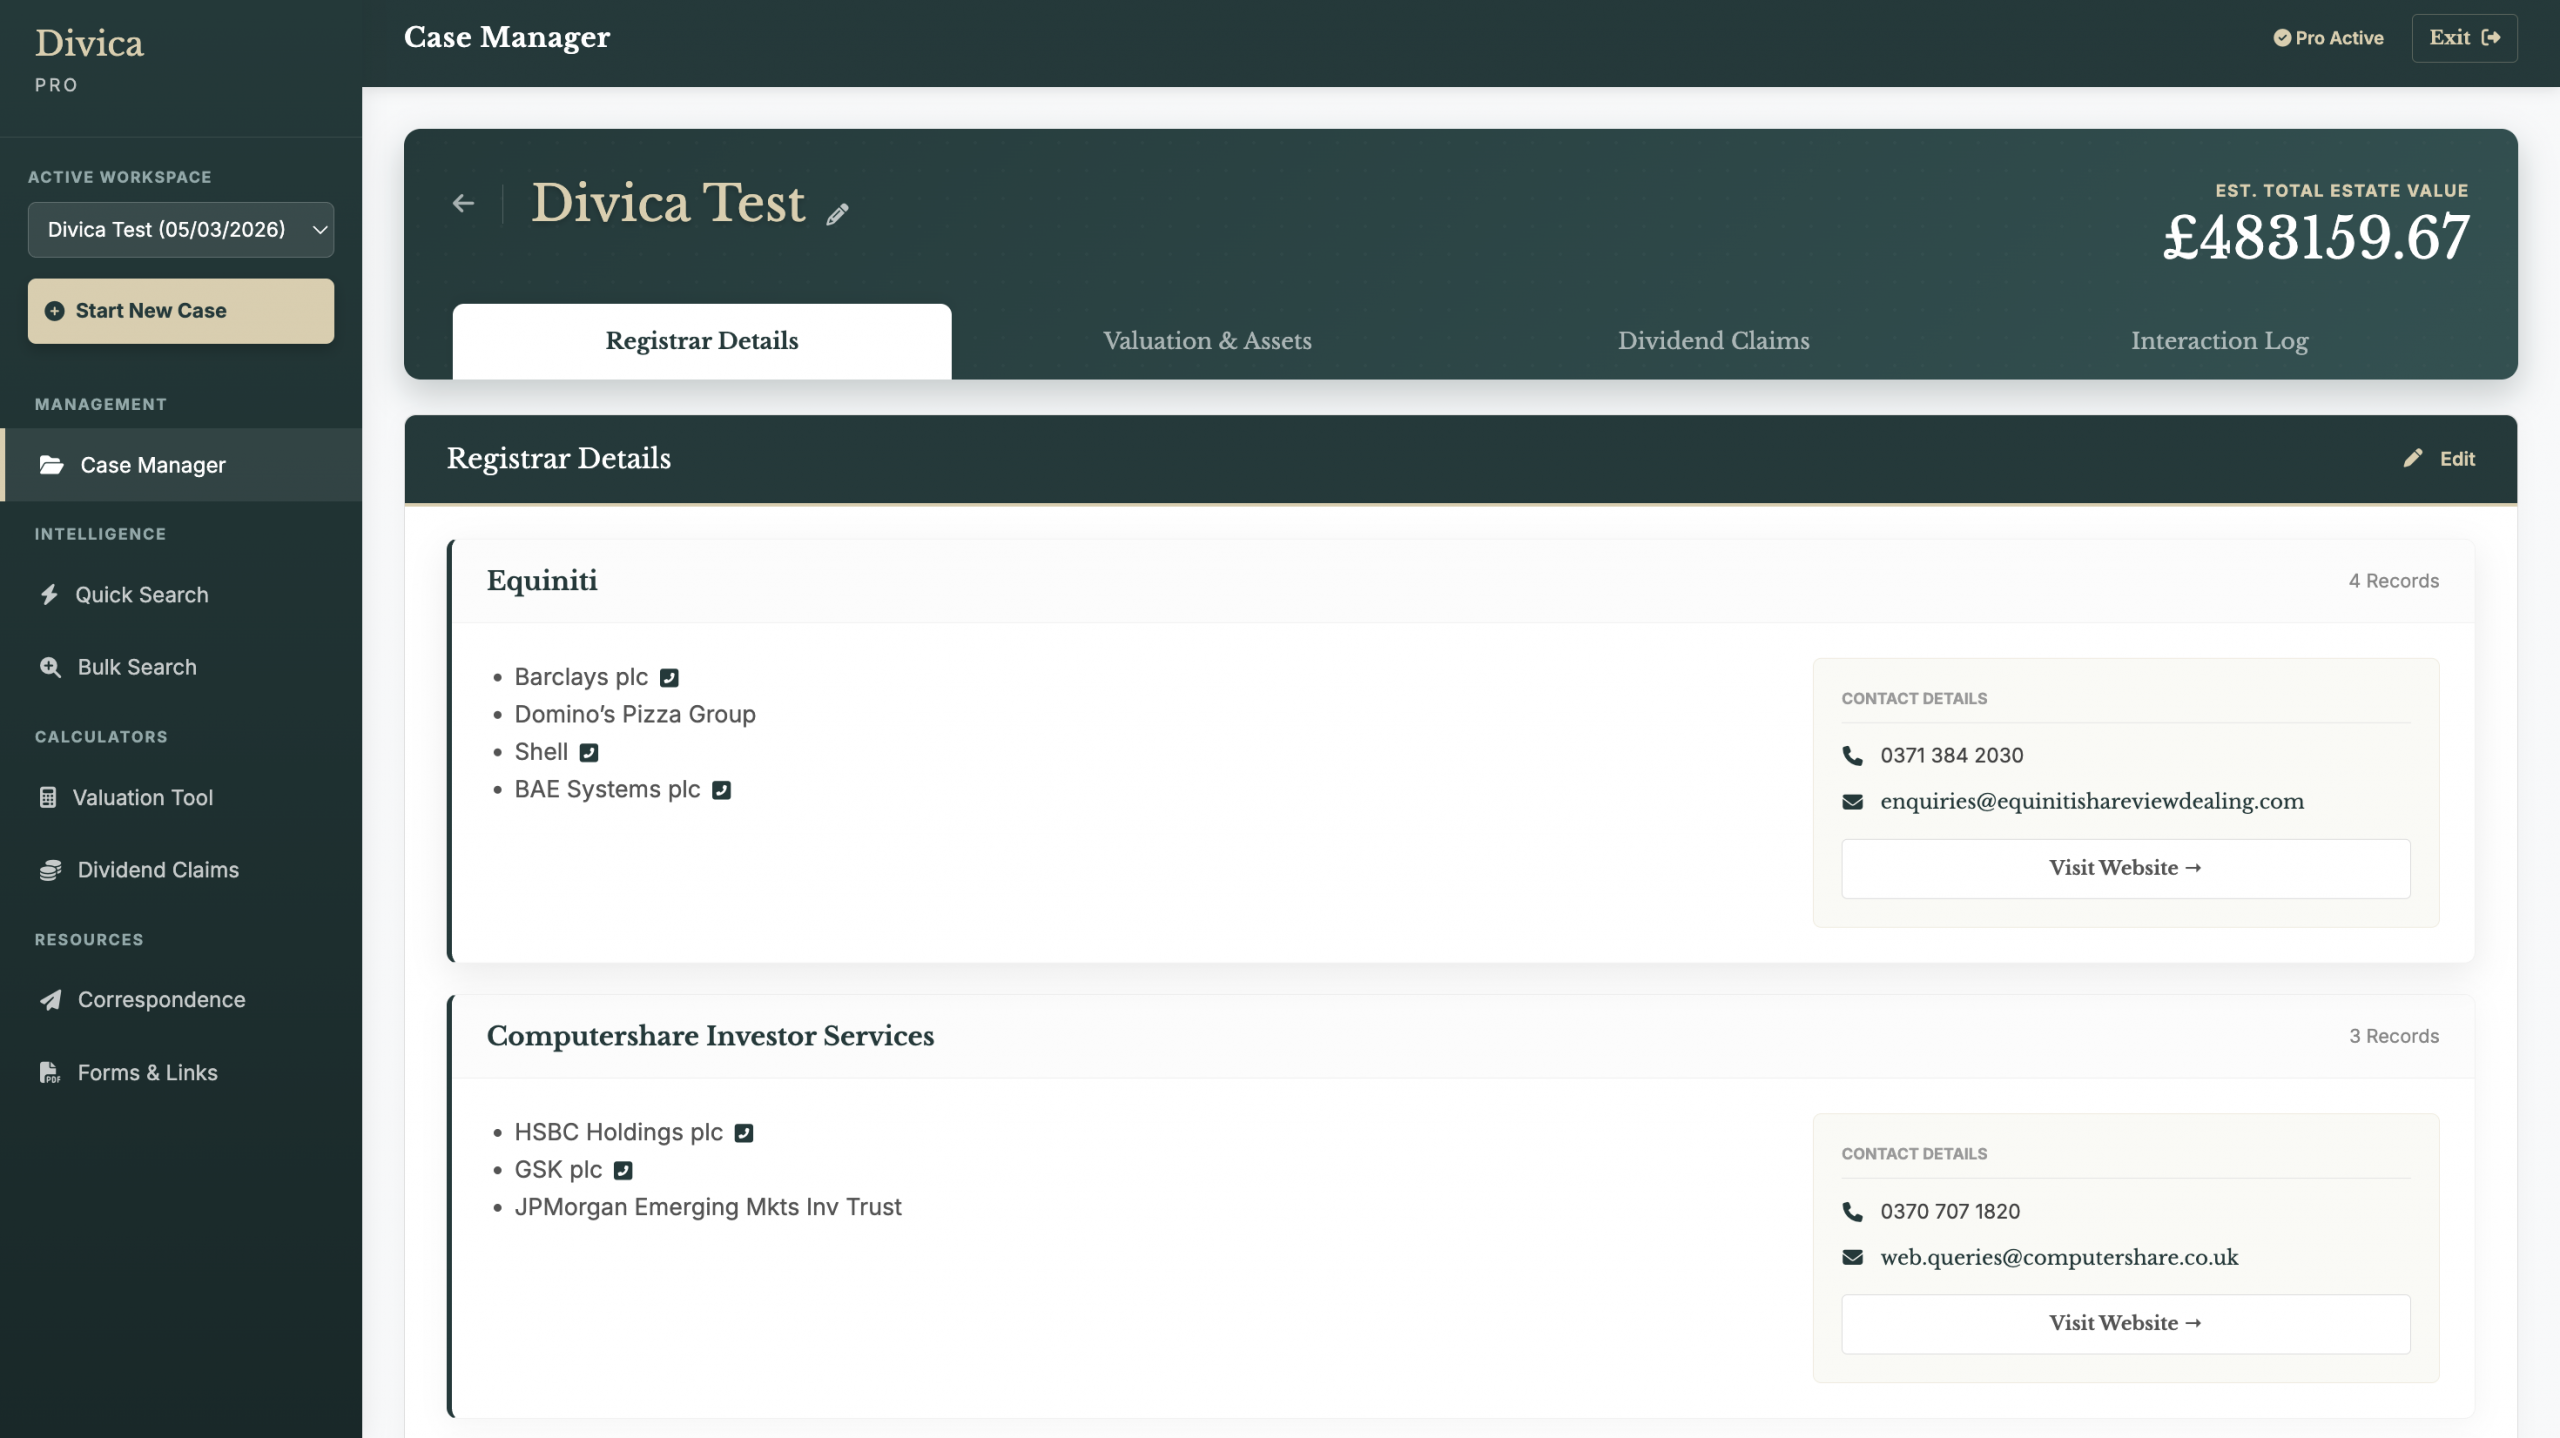Click the web.queries@computershare.co.uk email address
Screen dimensions: 2560x1438
coord(2059,1258)
